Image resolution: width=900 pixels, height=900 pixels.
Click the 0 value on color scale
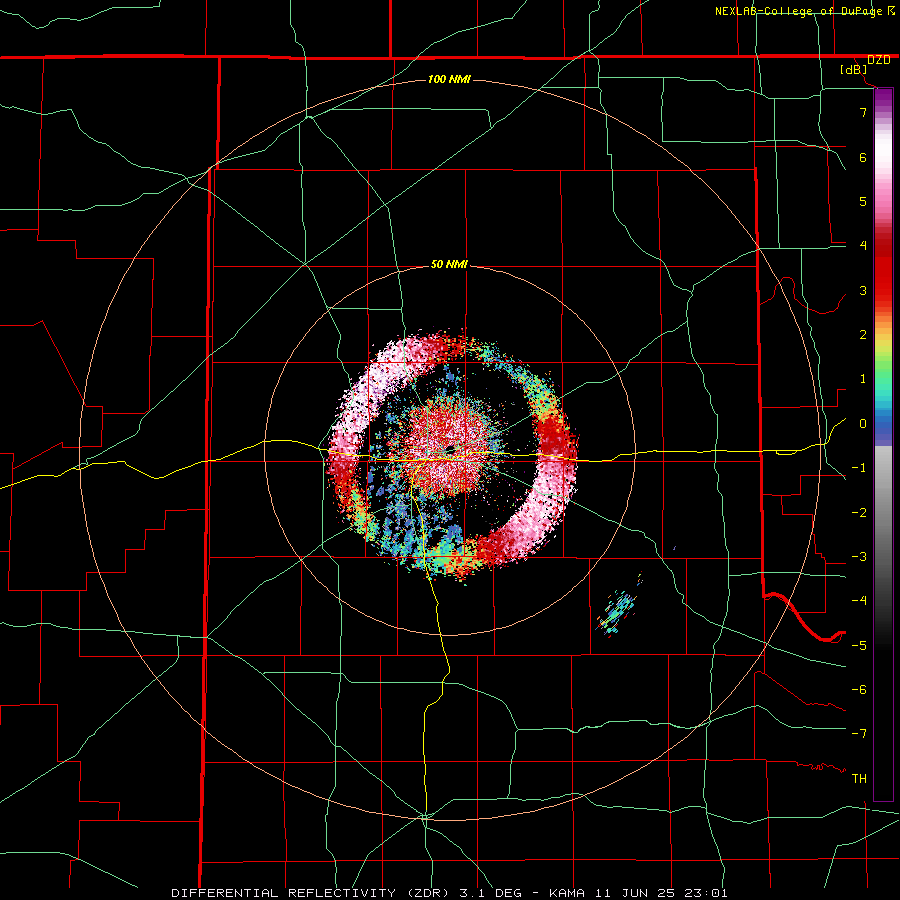click(863, 424)
